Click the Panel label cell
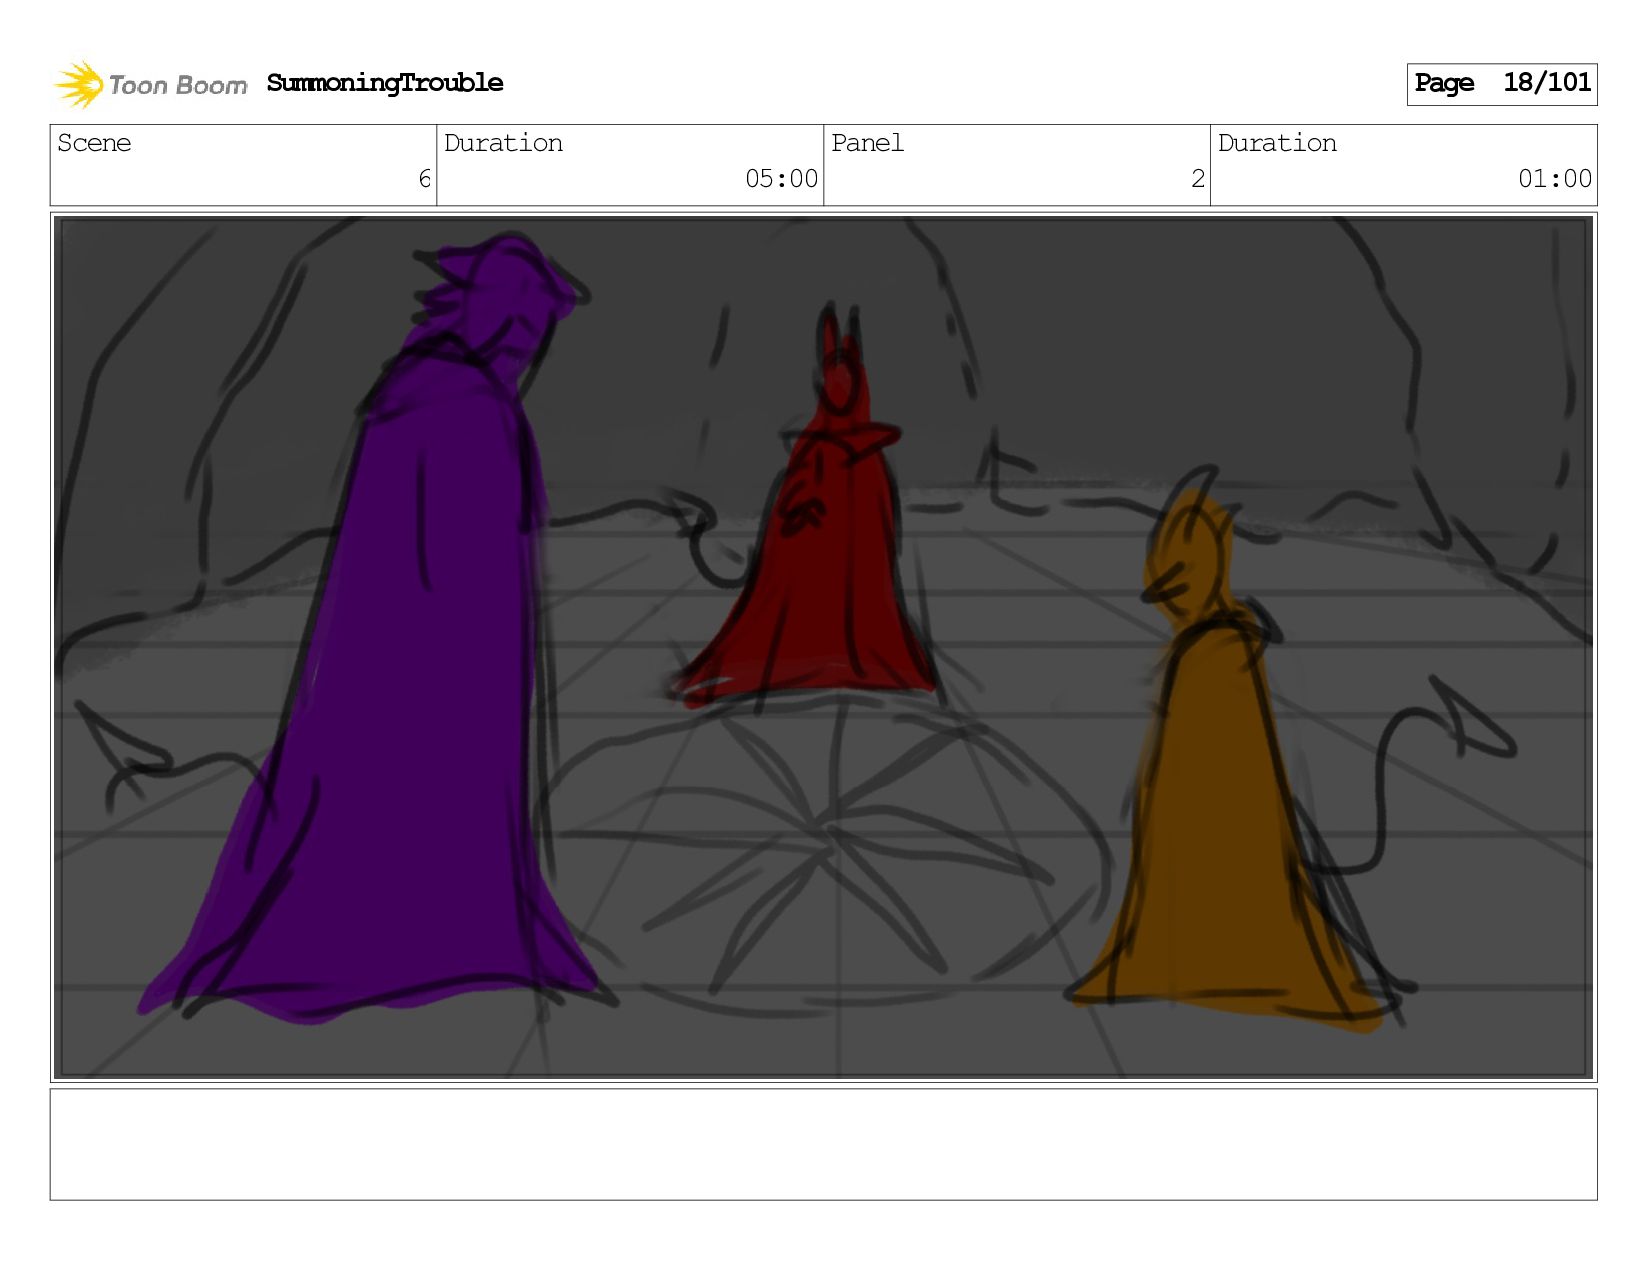This screenshot has height=1275, width=1650. [x=1017, y=165]
